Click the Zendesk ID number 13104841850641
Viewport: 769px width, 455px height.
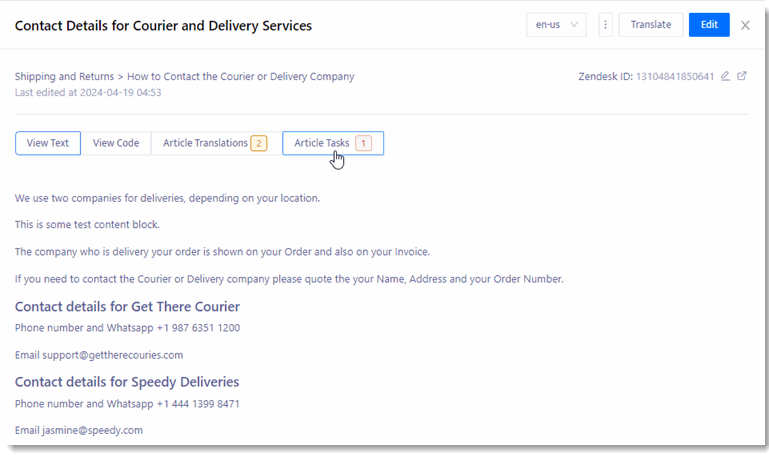click(x=675, y=76)
